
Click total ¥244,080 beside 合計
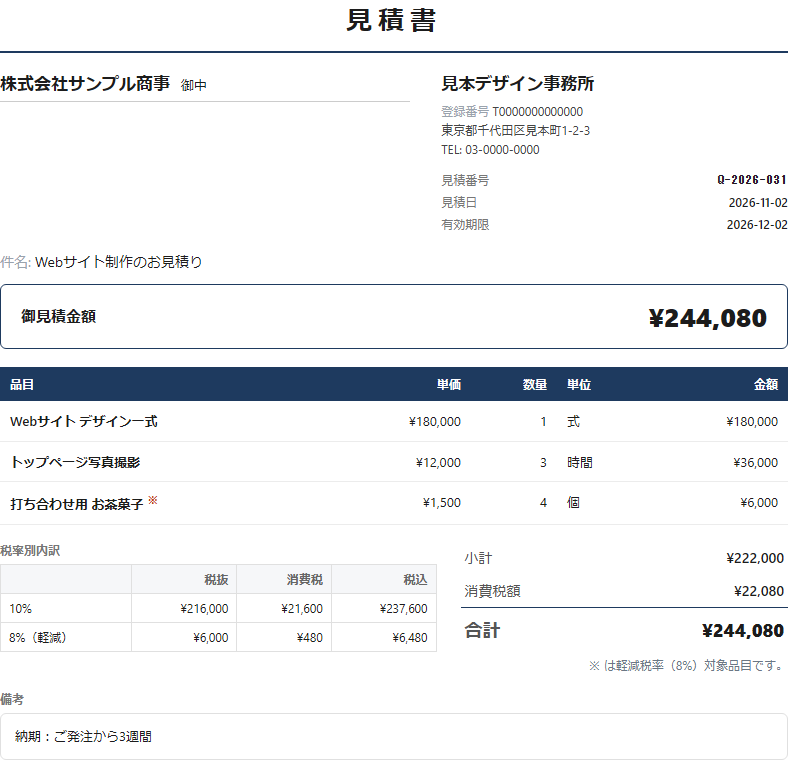(743, 631)
